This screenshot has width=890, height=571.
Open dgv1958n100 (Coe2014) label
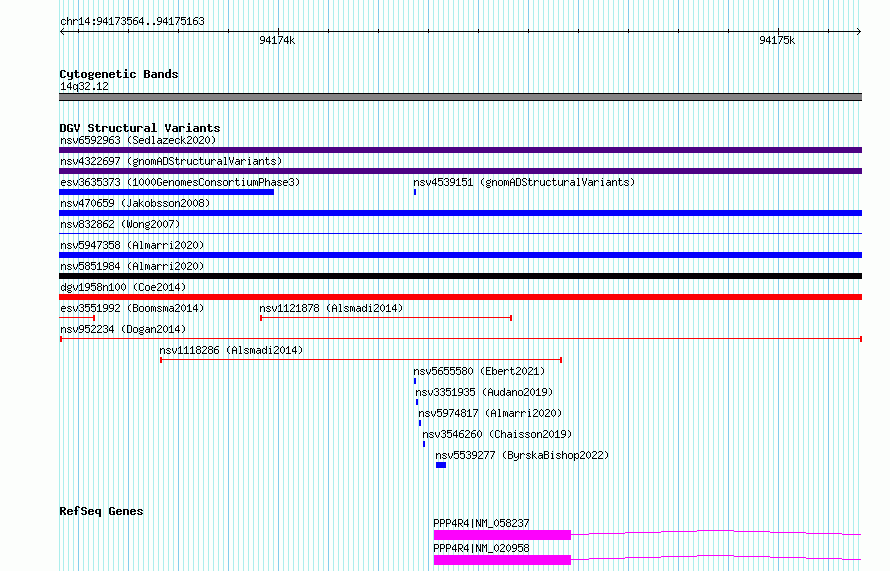click(123, 287)
